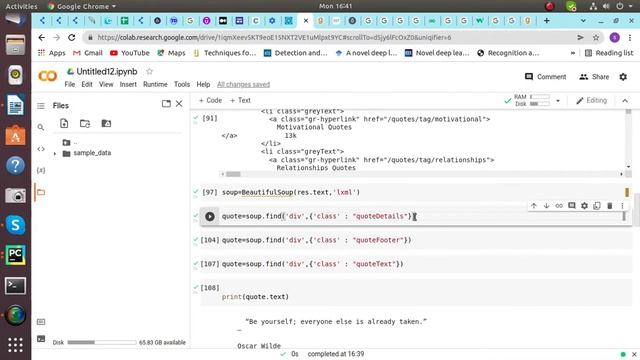Open the View menu

pos(106,84)
